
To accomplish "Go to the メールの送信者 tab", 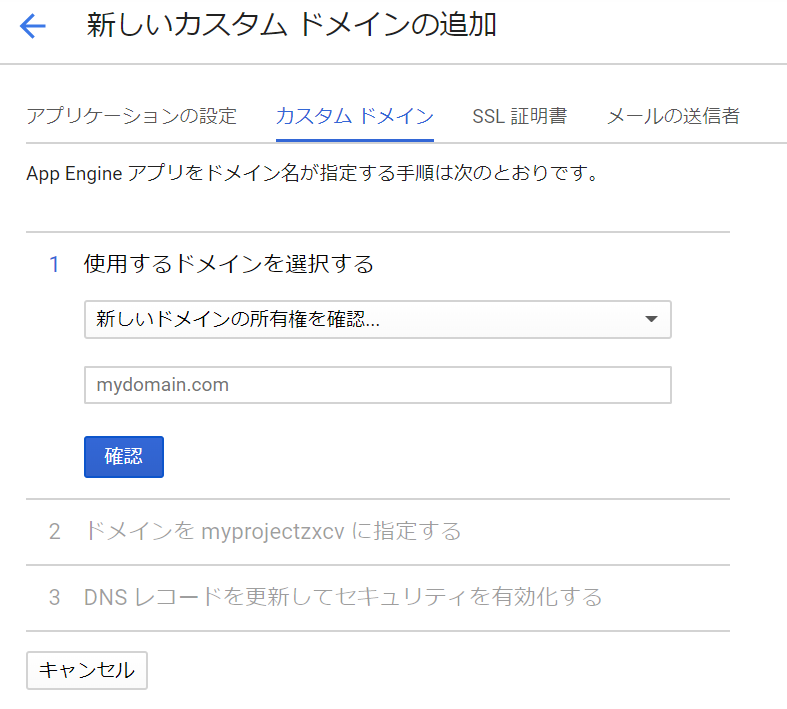I will (673, 116).
